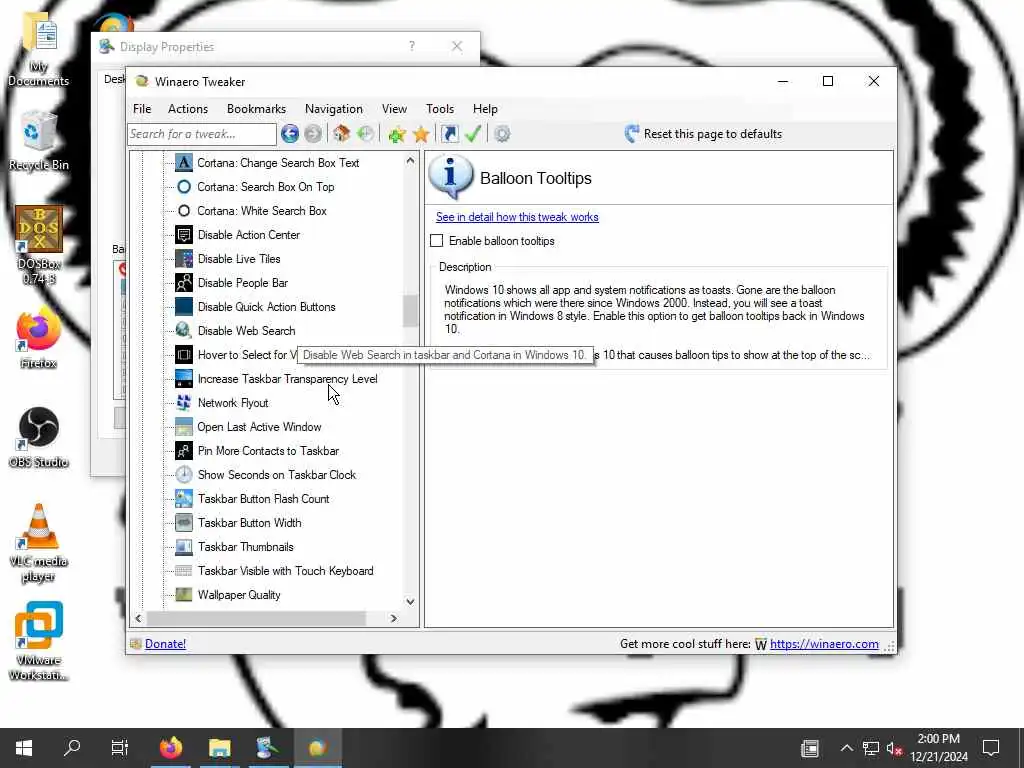
Task: Open Firefox from the taskbar
Action: coord(171,748)
